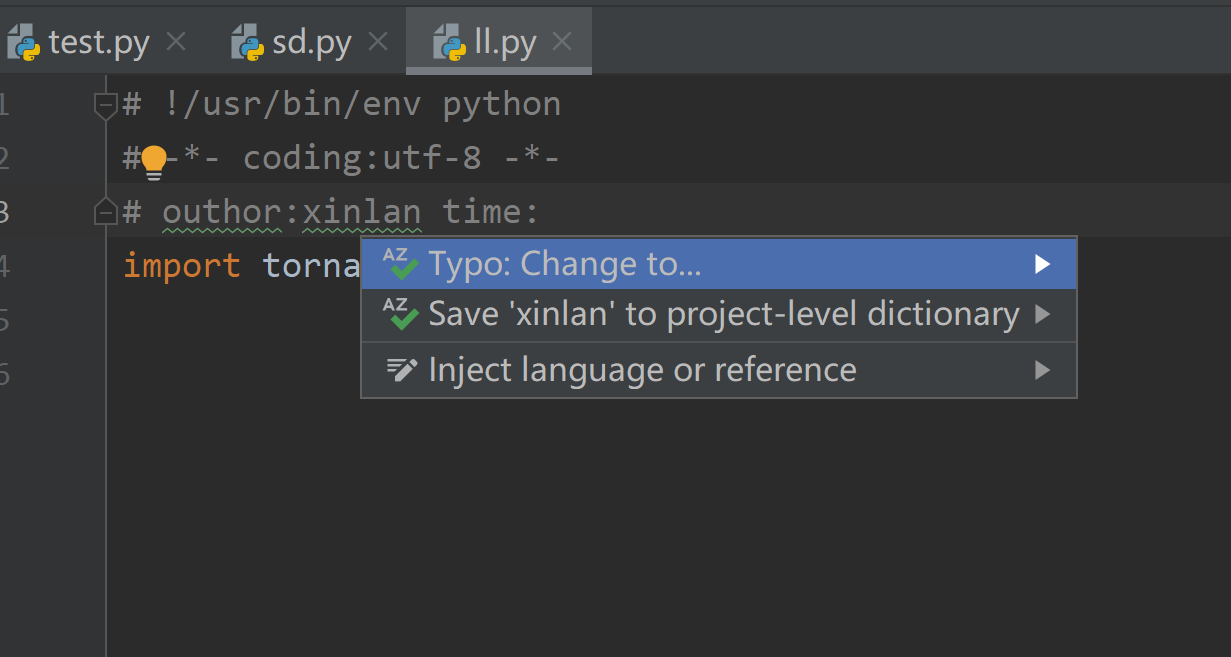Click the Python file icon on ll.py tab

click(x=449, y=43)
